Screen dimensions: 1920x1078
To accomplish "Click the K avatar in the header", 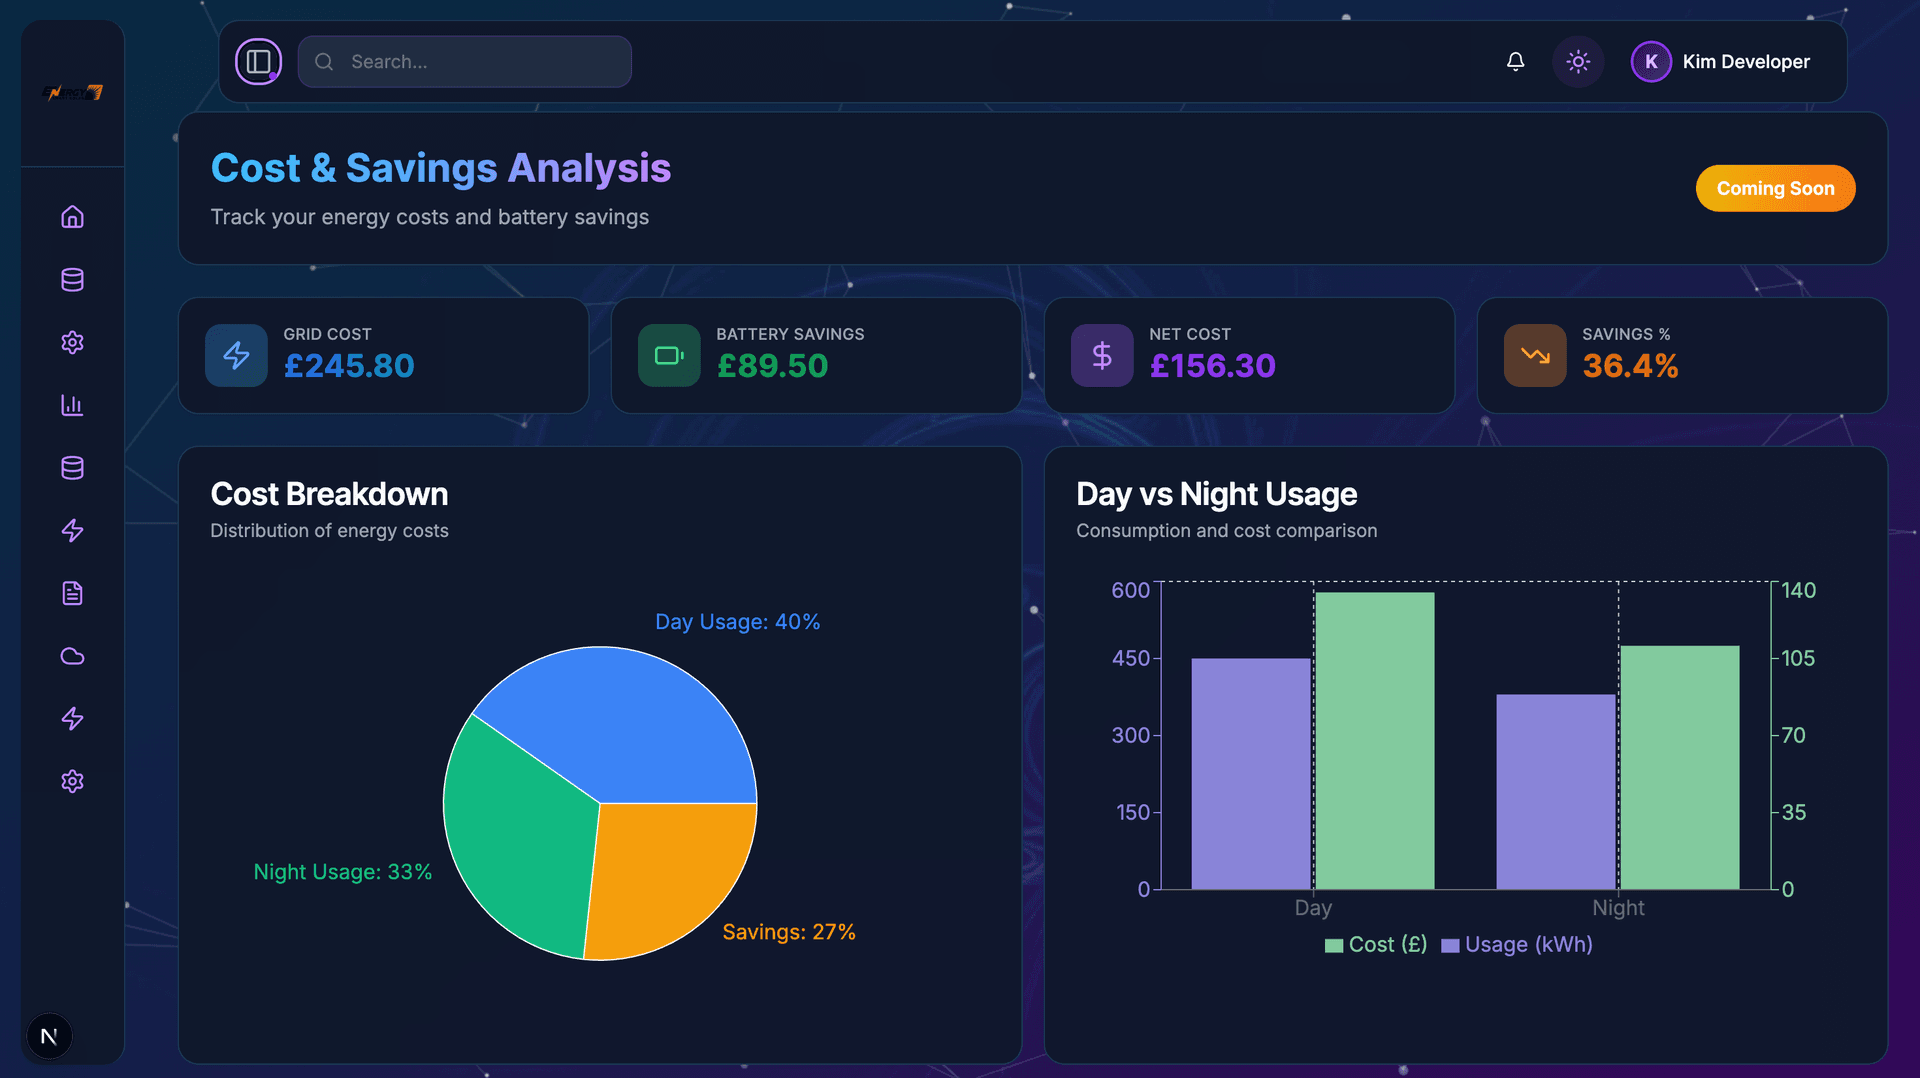I will point(1651,62).
